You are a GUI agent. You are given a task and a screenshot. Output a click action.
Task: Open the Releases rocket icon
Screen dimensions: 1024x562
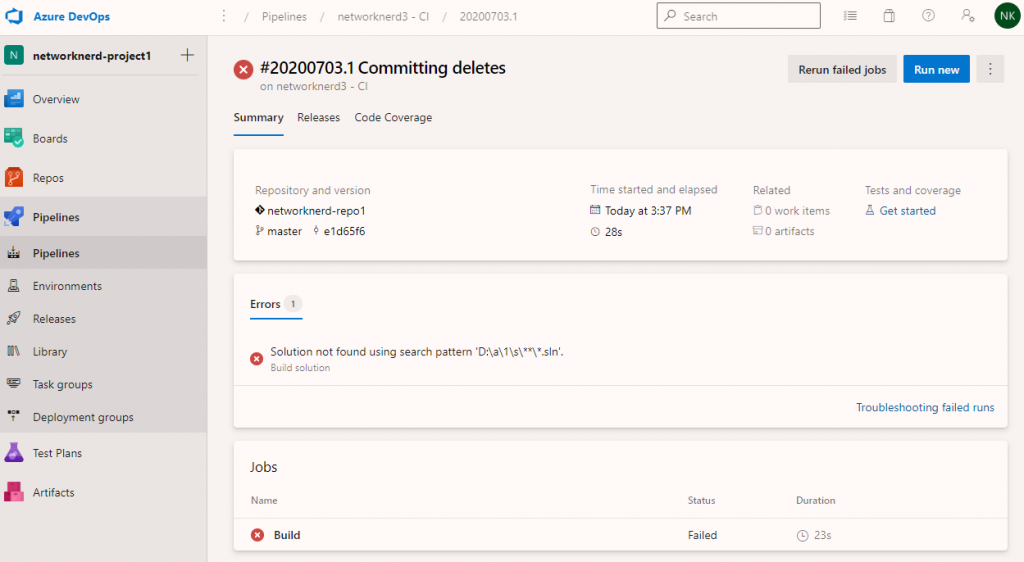[x=14, y=319]
